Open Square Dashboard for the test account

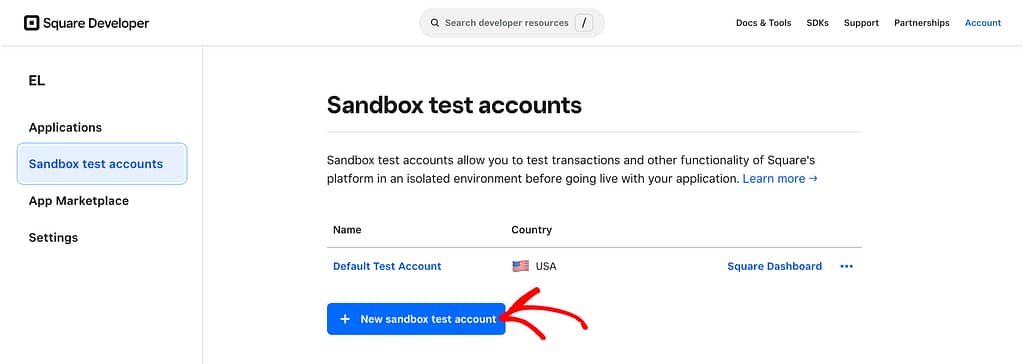tap(775, 266)
